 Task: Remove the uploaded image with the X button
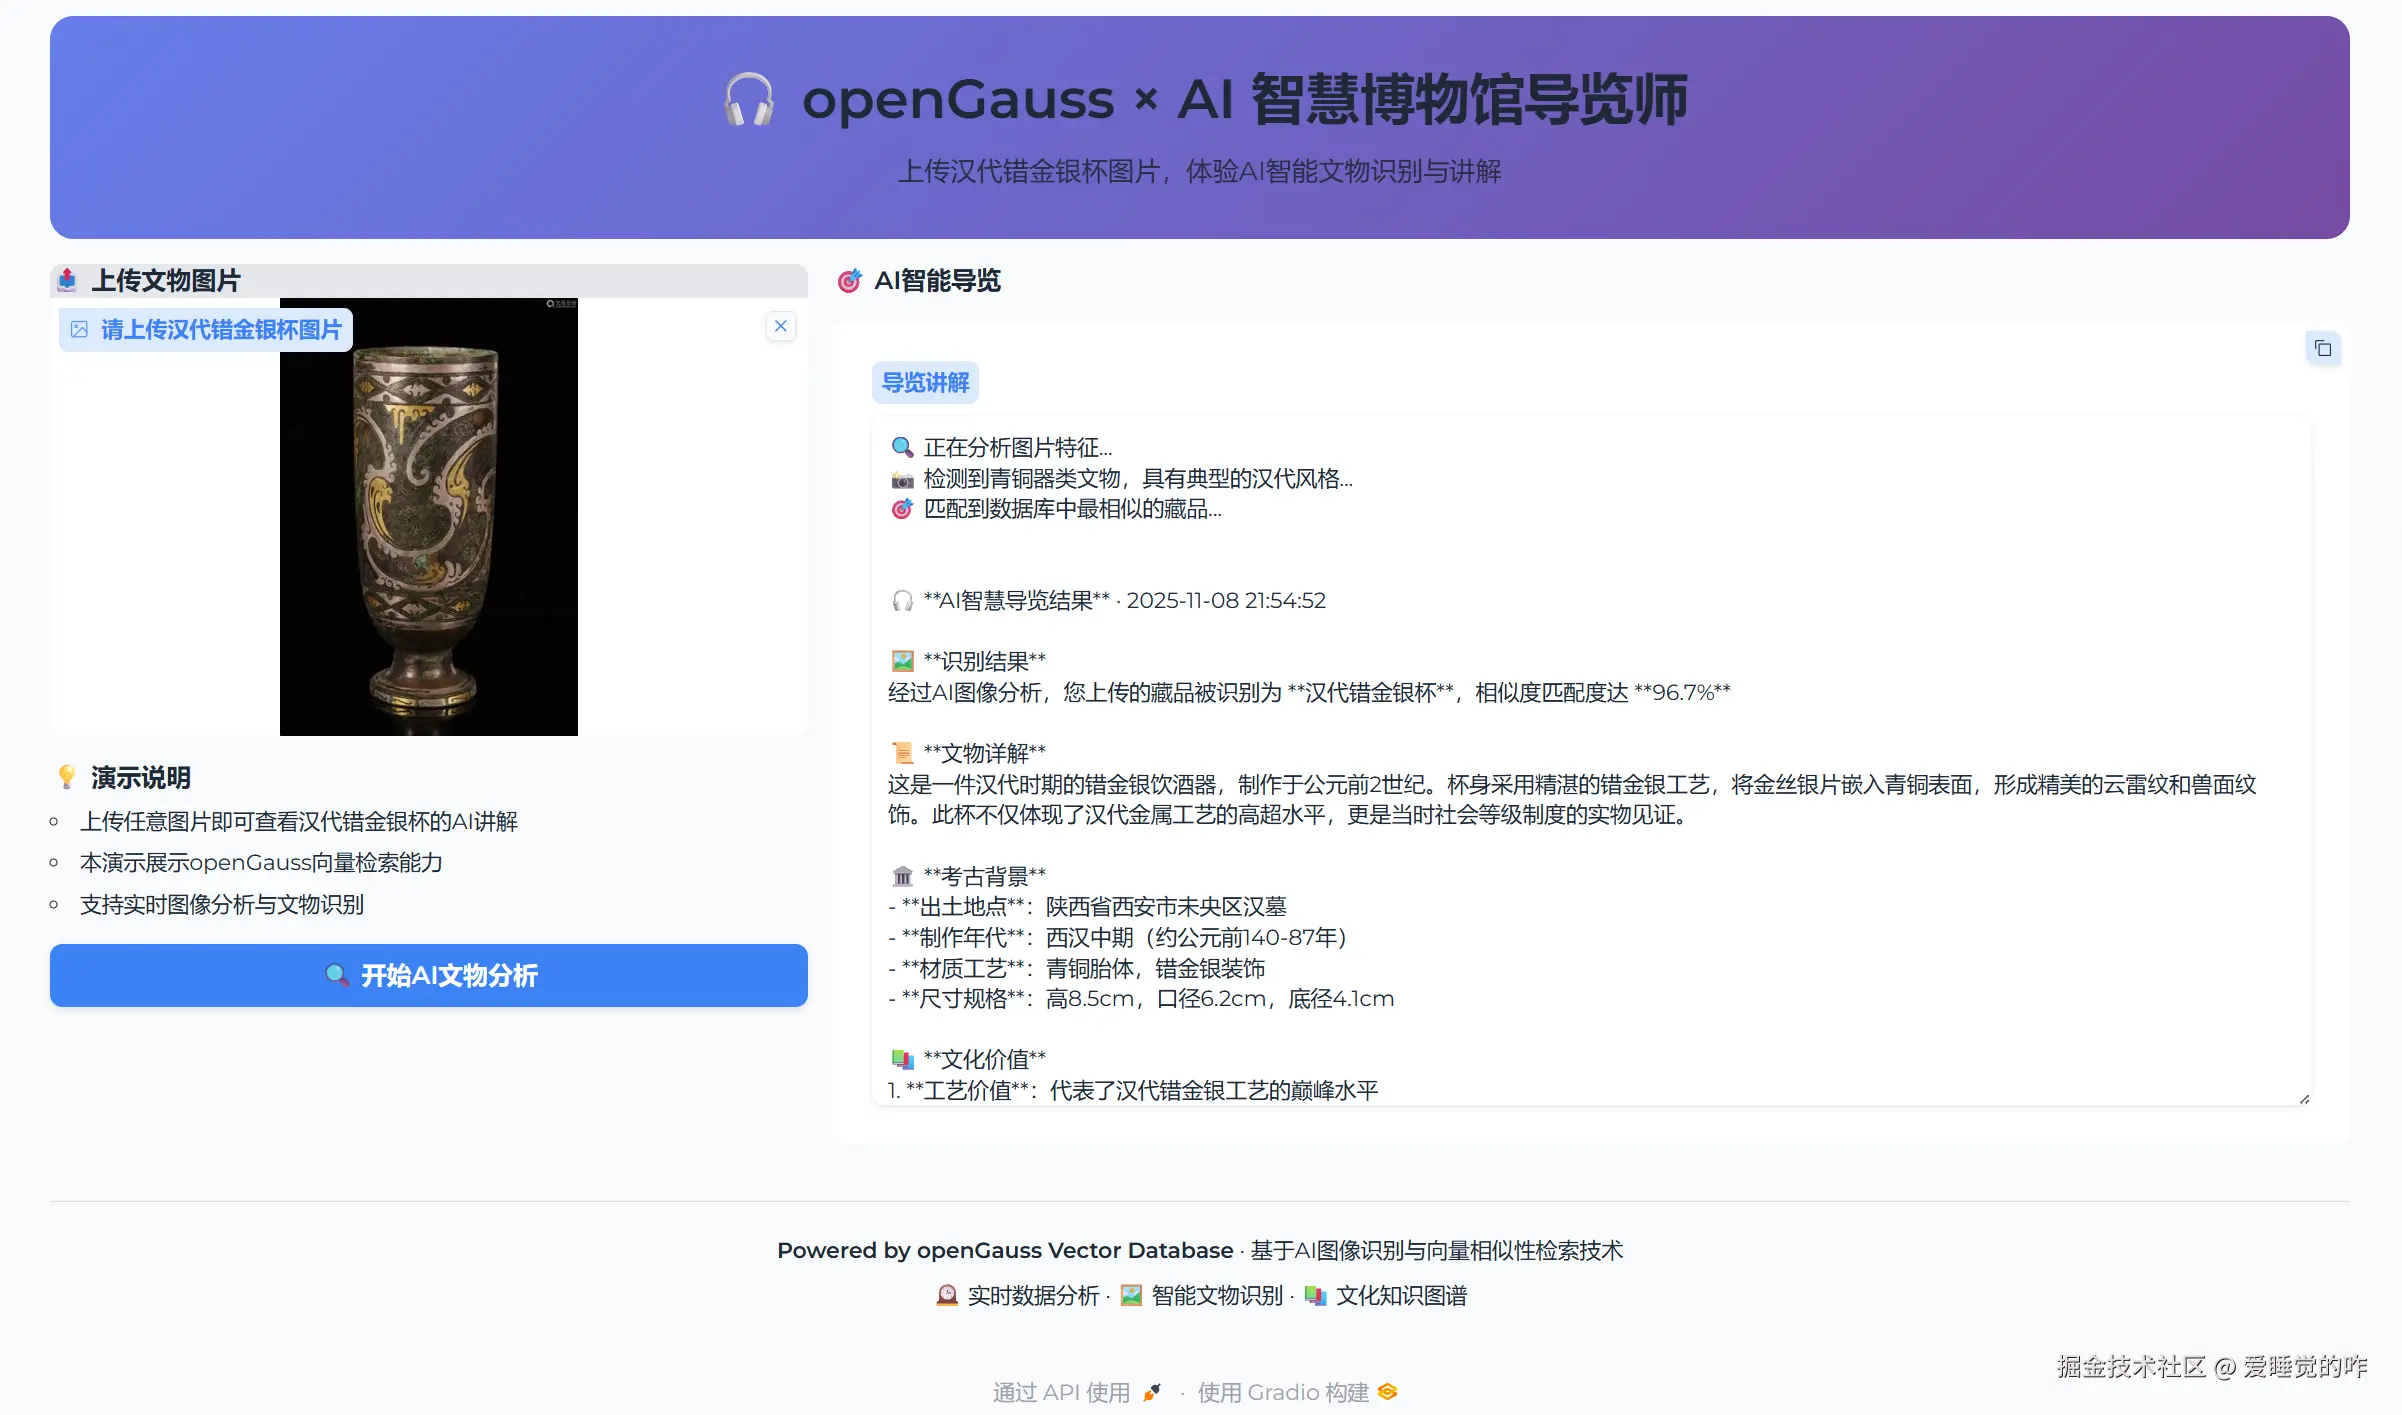click(x=780, y=325)
